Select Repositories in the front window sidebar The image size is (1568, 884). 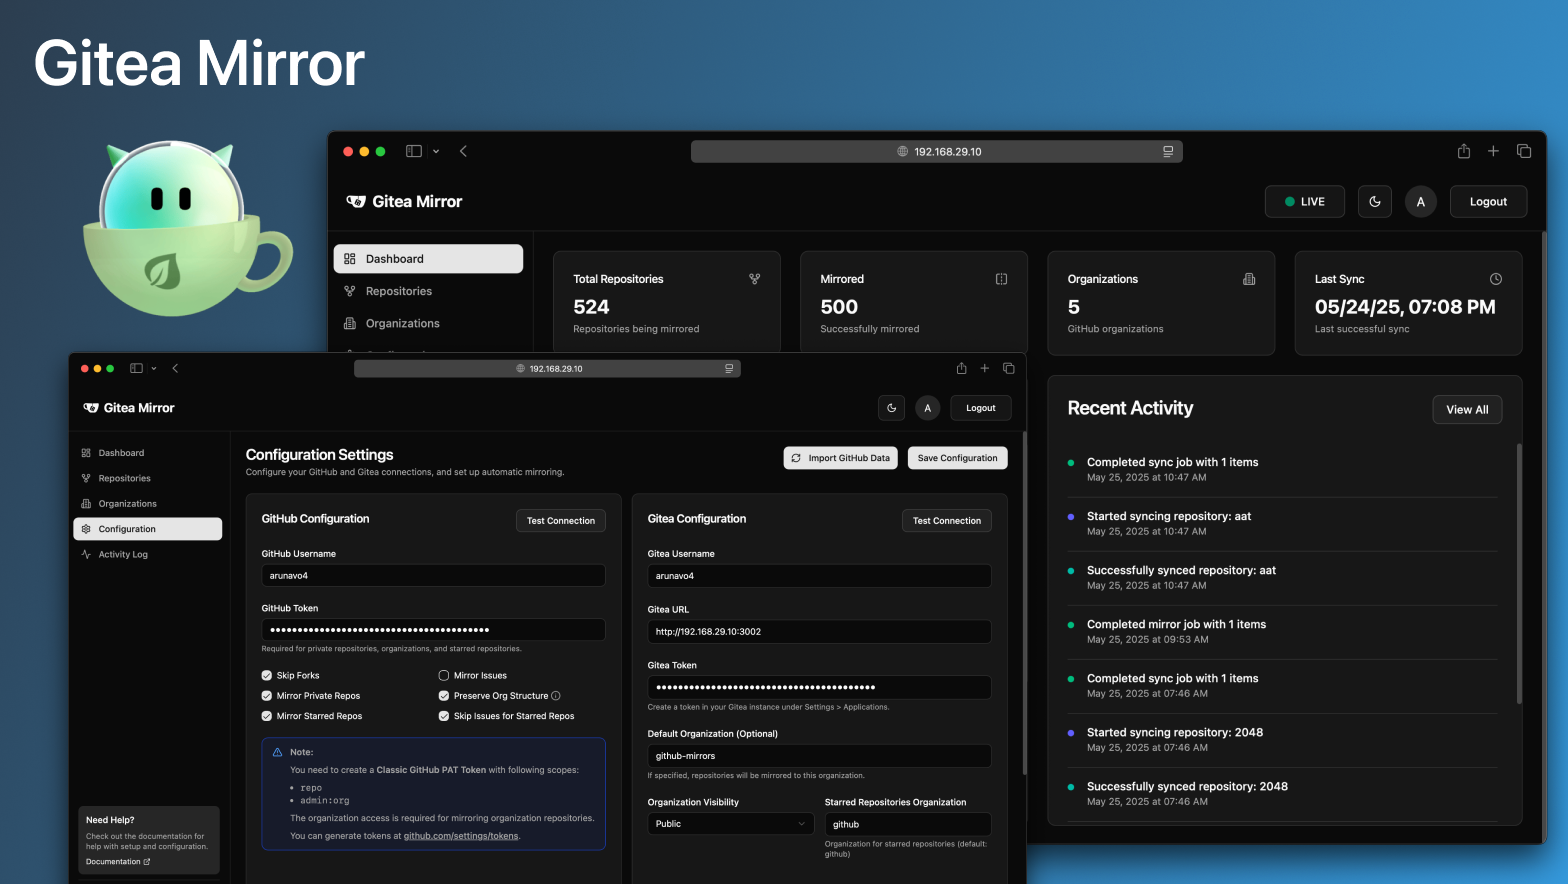124,478
